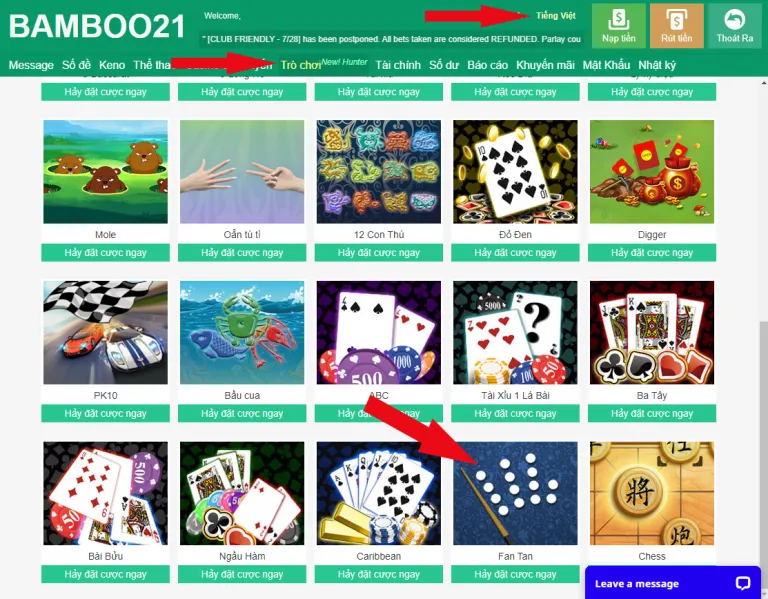Open the Mole game thumbnail

click(x=105, y=172)
